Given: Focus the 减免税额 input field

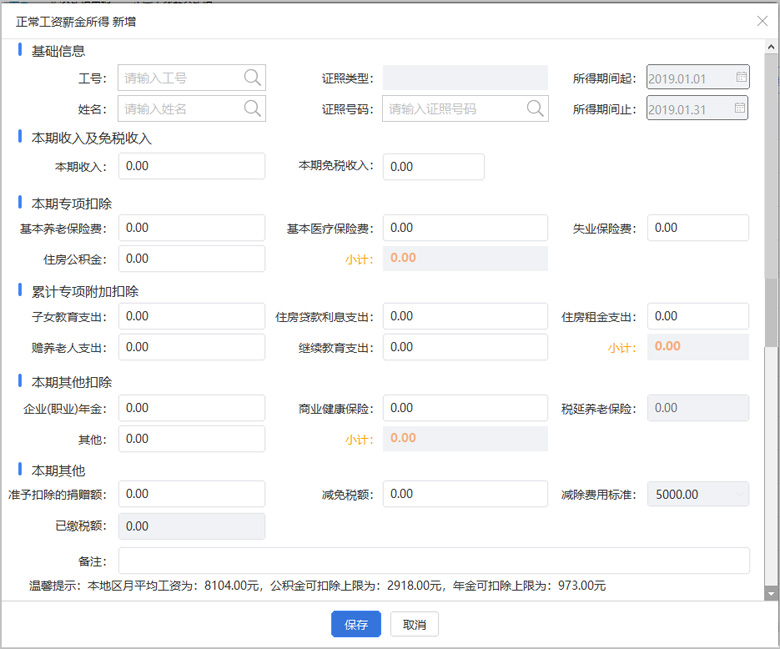Looking at the screenshot, I should point(464,494).
